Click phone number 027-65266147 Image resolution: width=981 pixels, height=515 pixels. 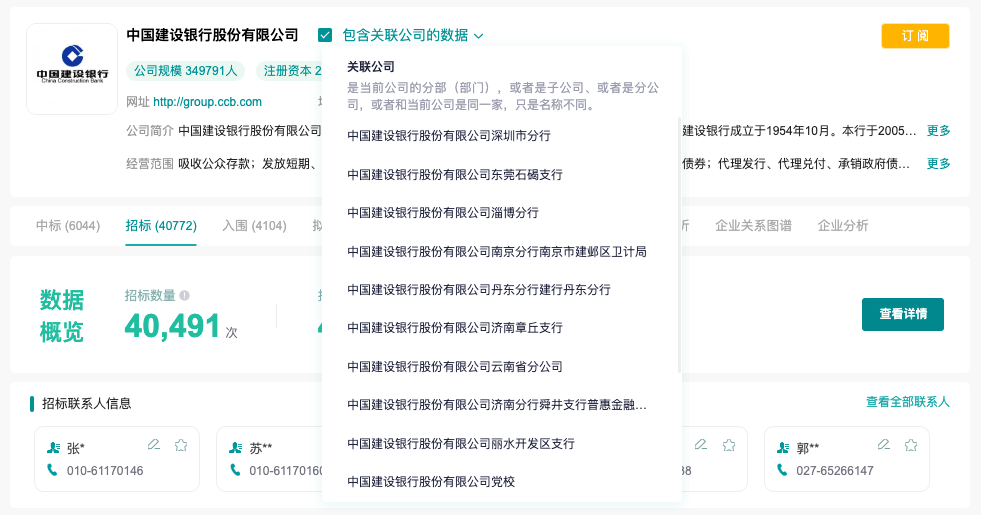pos(835,471)
